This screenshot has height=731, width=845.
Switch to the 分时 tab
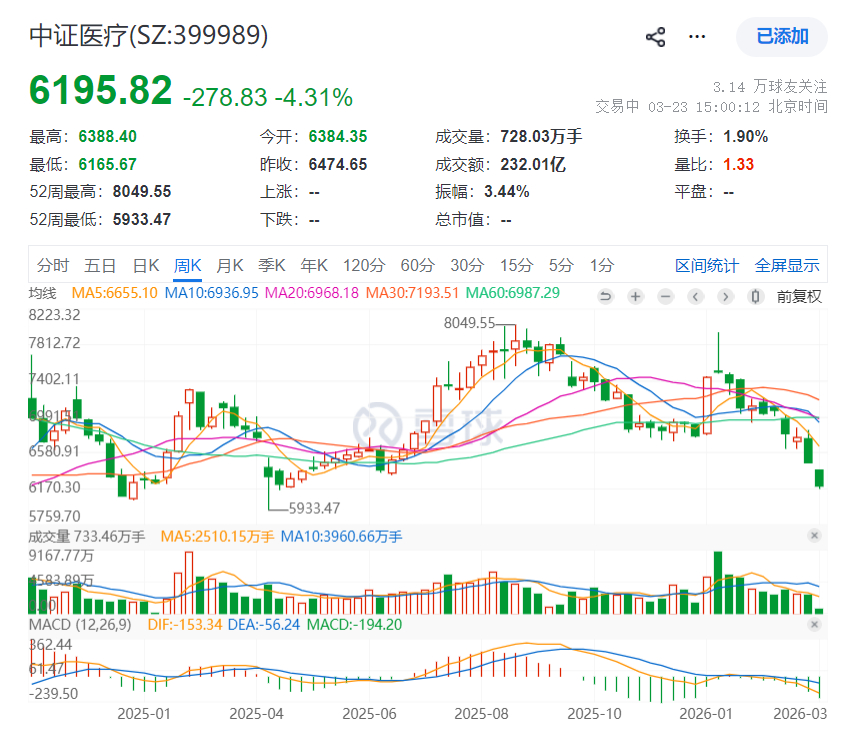click(53, 265)
